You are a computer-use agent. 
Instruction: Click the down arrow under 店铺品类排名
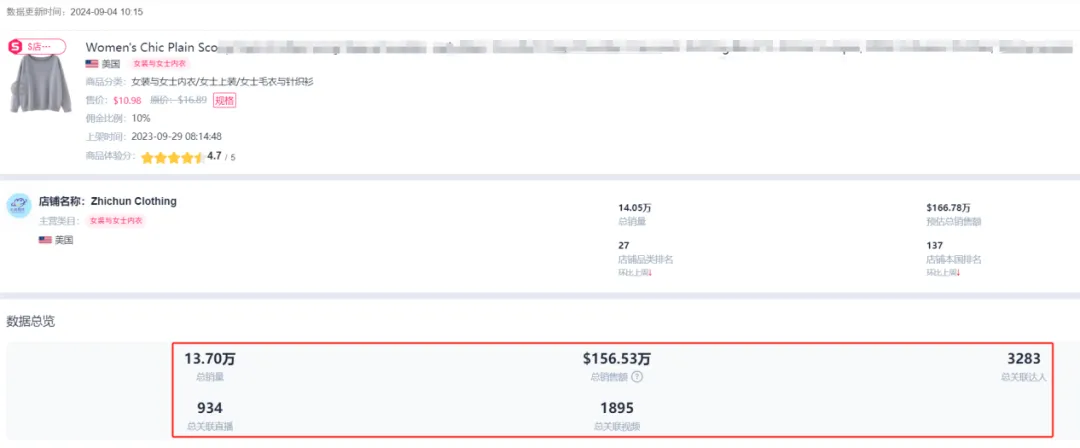(x=650, y=272)
